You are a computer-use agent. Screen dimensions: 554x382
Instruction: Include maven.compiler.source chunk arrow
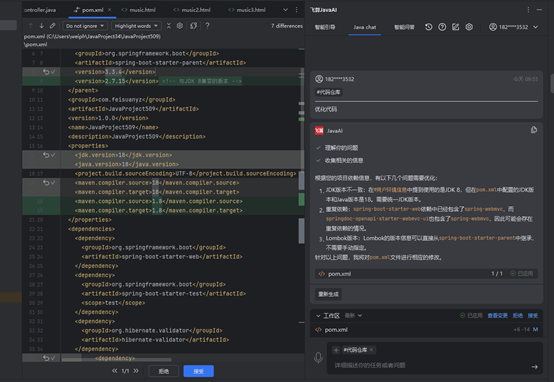click(53, 183)
